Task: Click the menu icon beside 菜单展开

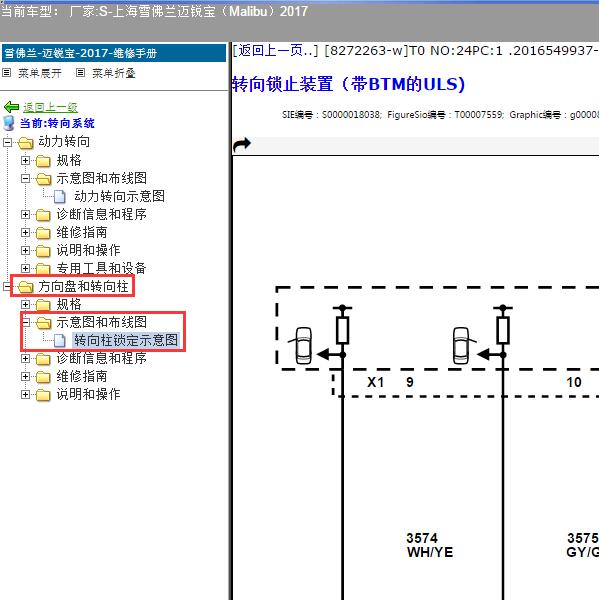Action: 7,72
